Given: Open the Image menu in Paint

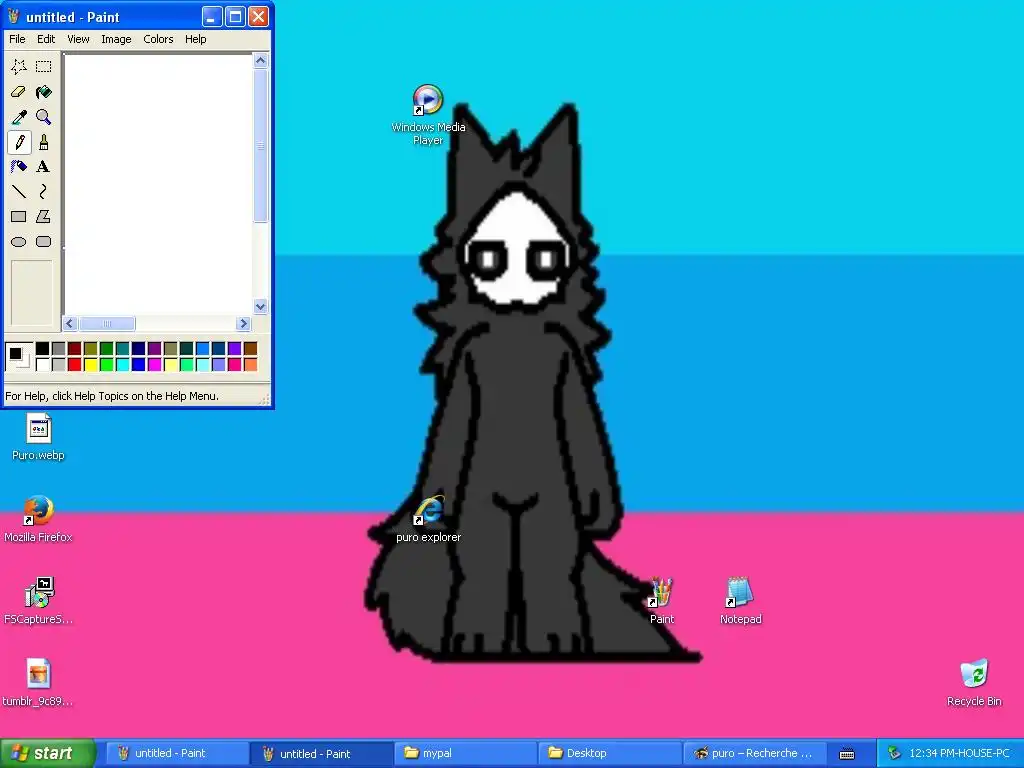Looking at the screenshot, I should 116,39.
